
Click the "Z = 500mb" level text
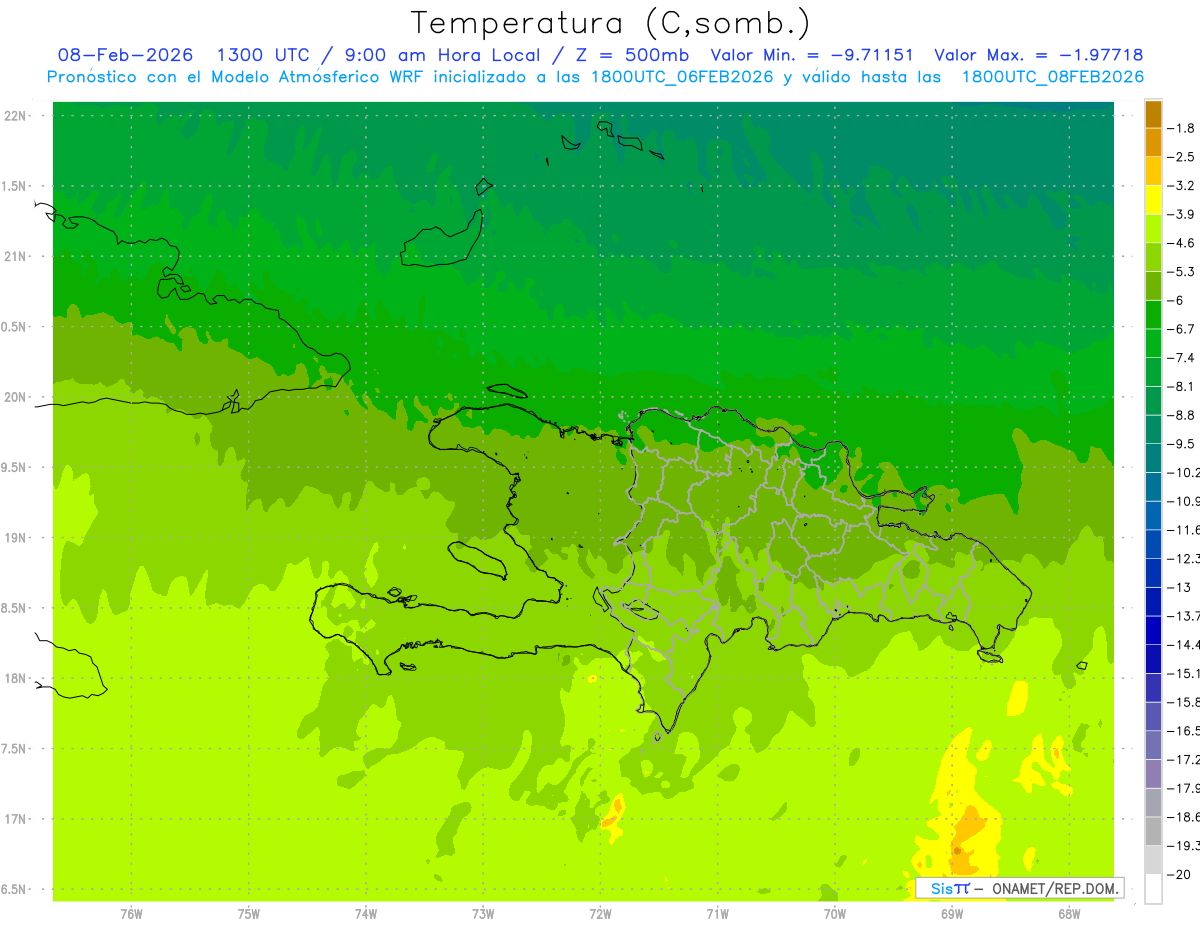632,55
